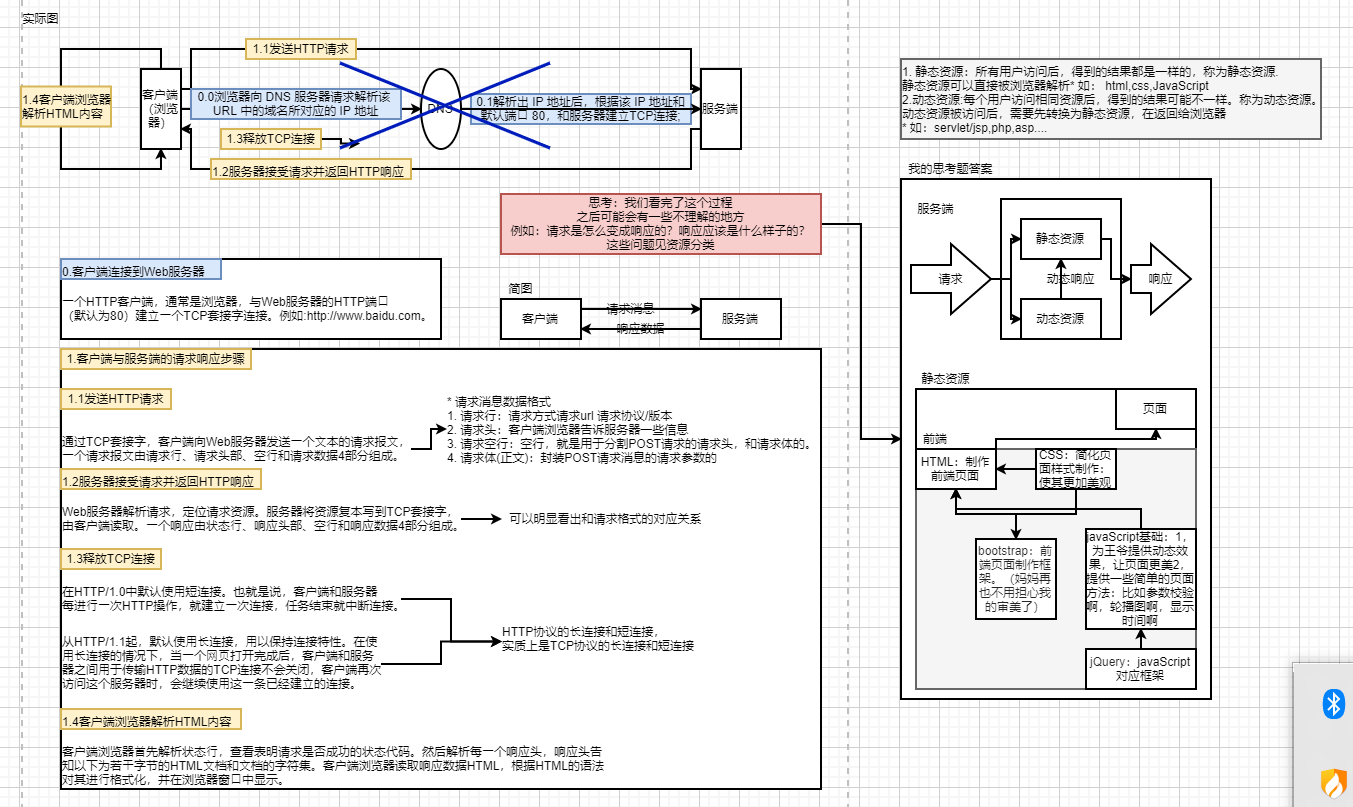Click the Bluetooth icon in the sidebar
The image size is (1353, 807).
tap(1333, 705)
